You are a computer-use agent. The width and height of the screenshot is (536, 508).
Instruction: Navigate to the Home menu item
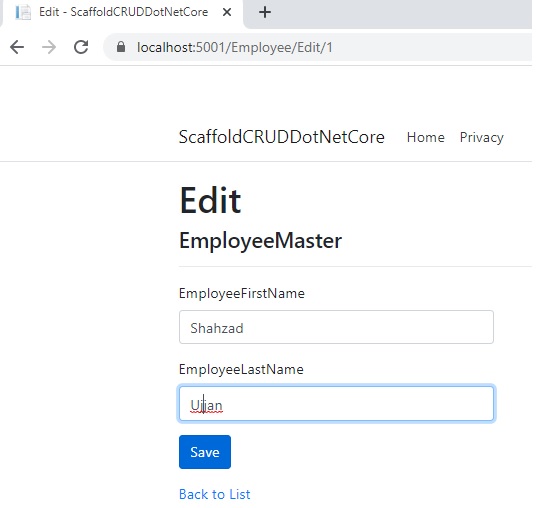[426, 137]
